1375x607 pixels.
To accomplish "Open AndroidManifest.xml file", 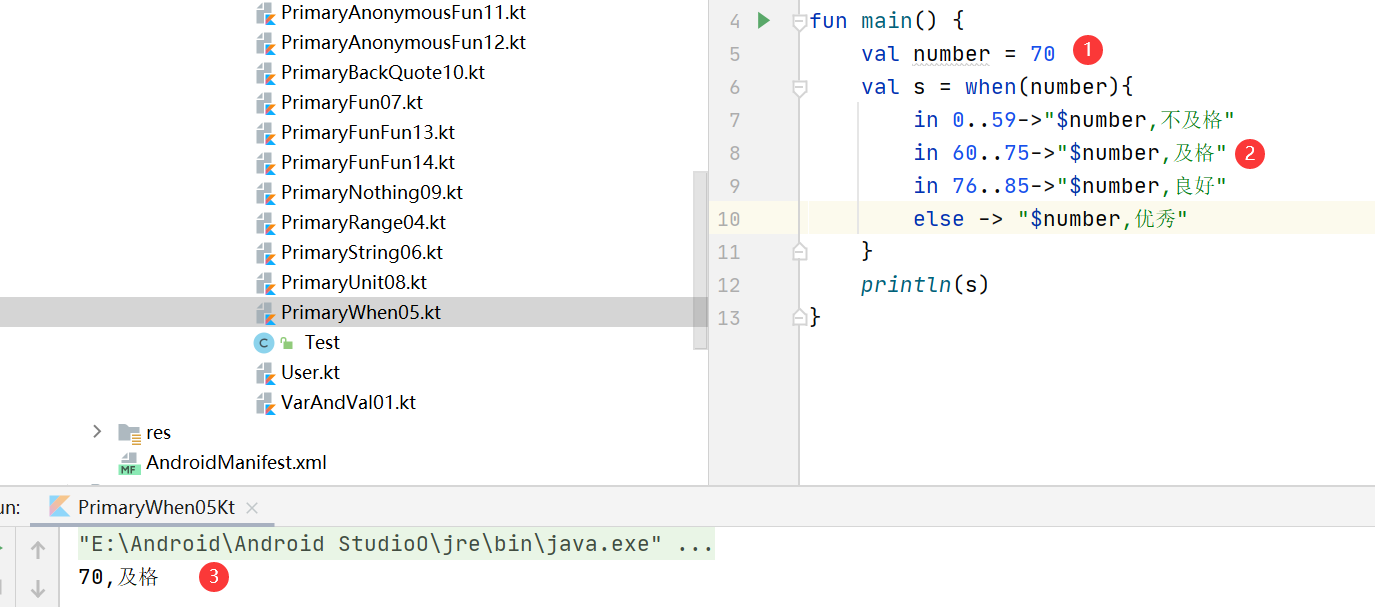I will (x=236, y=462).
